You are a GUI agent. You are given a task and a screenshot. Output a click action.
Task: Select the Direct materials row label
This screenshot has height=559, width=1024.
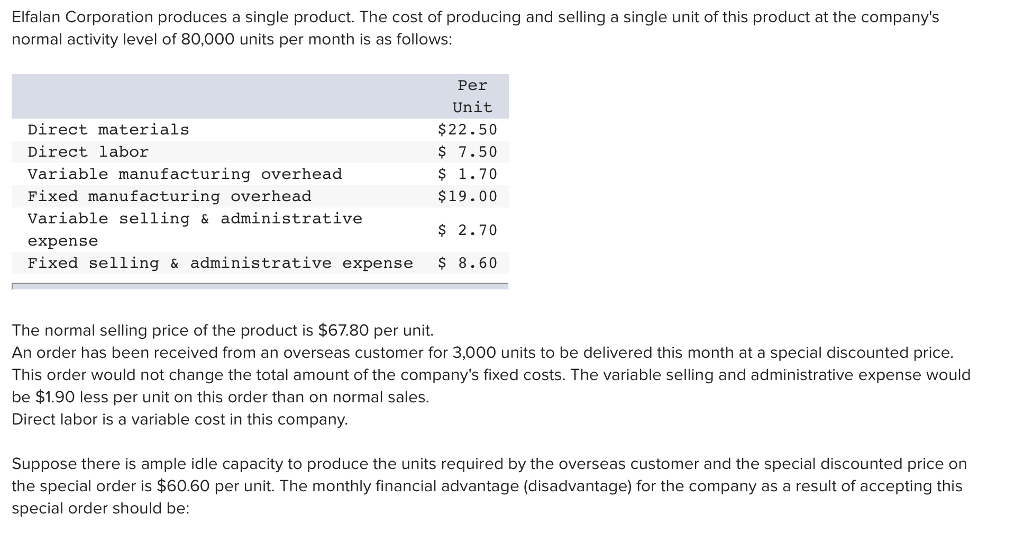(108, 130)
